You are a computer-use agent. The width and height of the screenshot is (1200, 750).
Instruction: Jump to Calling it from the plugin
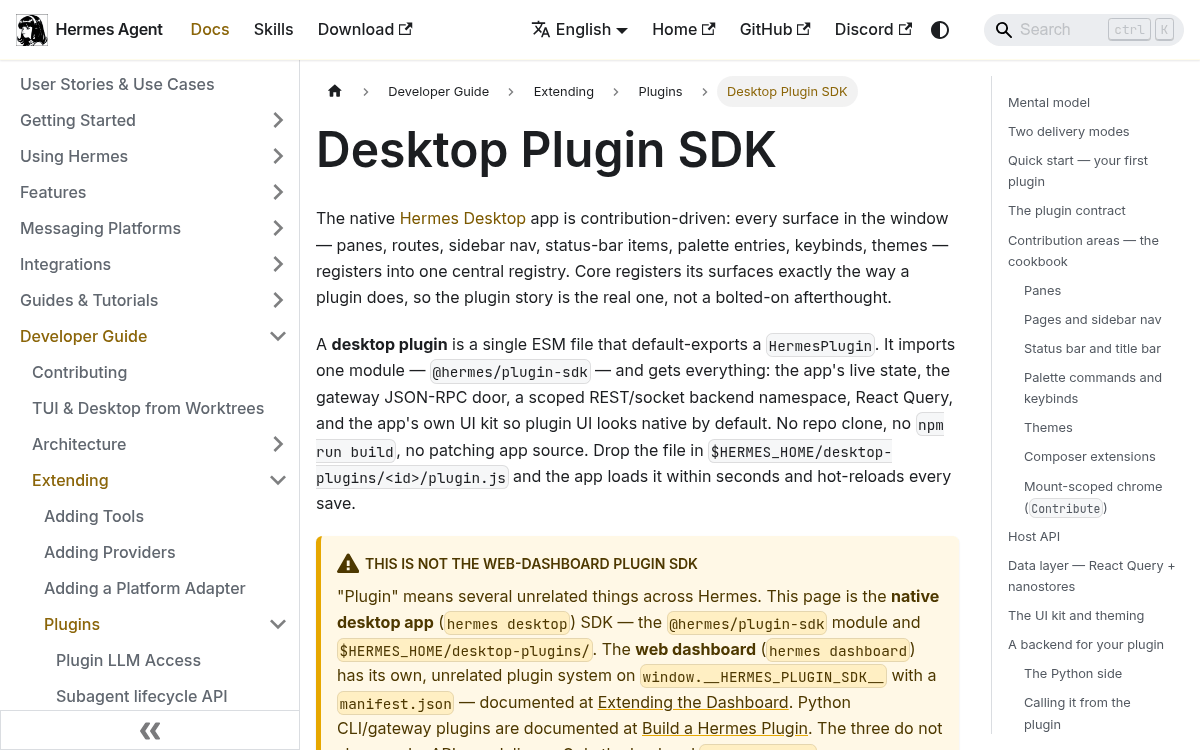[1077, 713]
